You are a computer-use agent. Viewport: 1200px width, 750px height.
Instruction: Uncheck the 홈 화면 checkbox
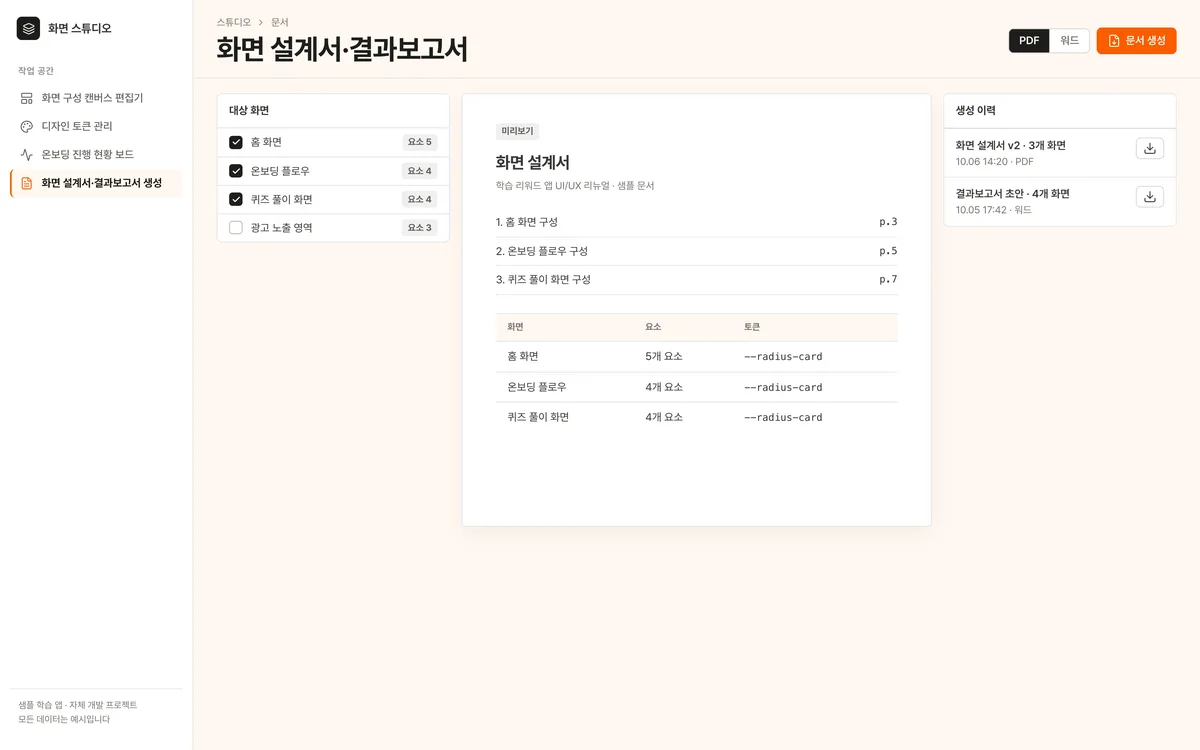236,142
